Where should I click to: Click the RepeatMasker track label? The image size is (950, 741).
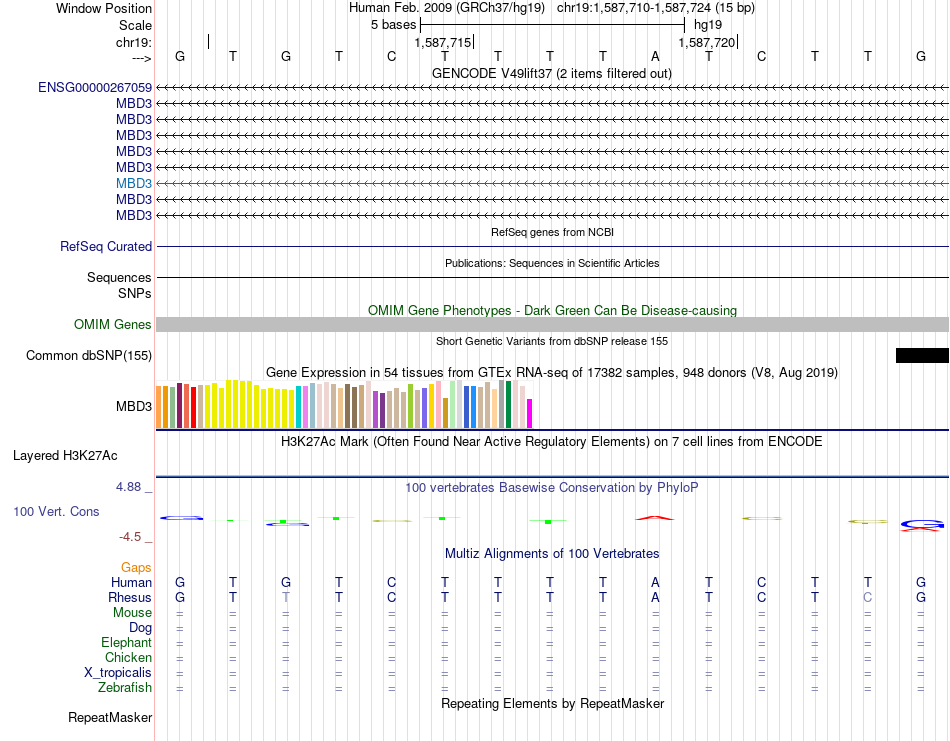coord(110,718)
